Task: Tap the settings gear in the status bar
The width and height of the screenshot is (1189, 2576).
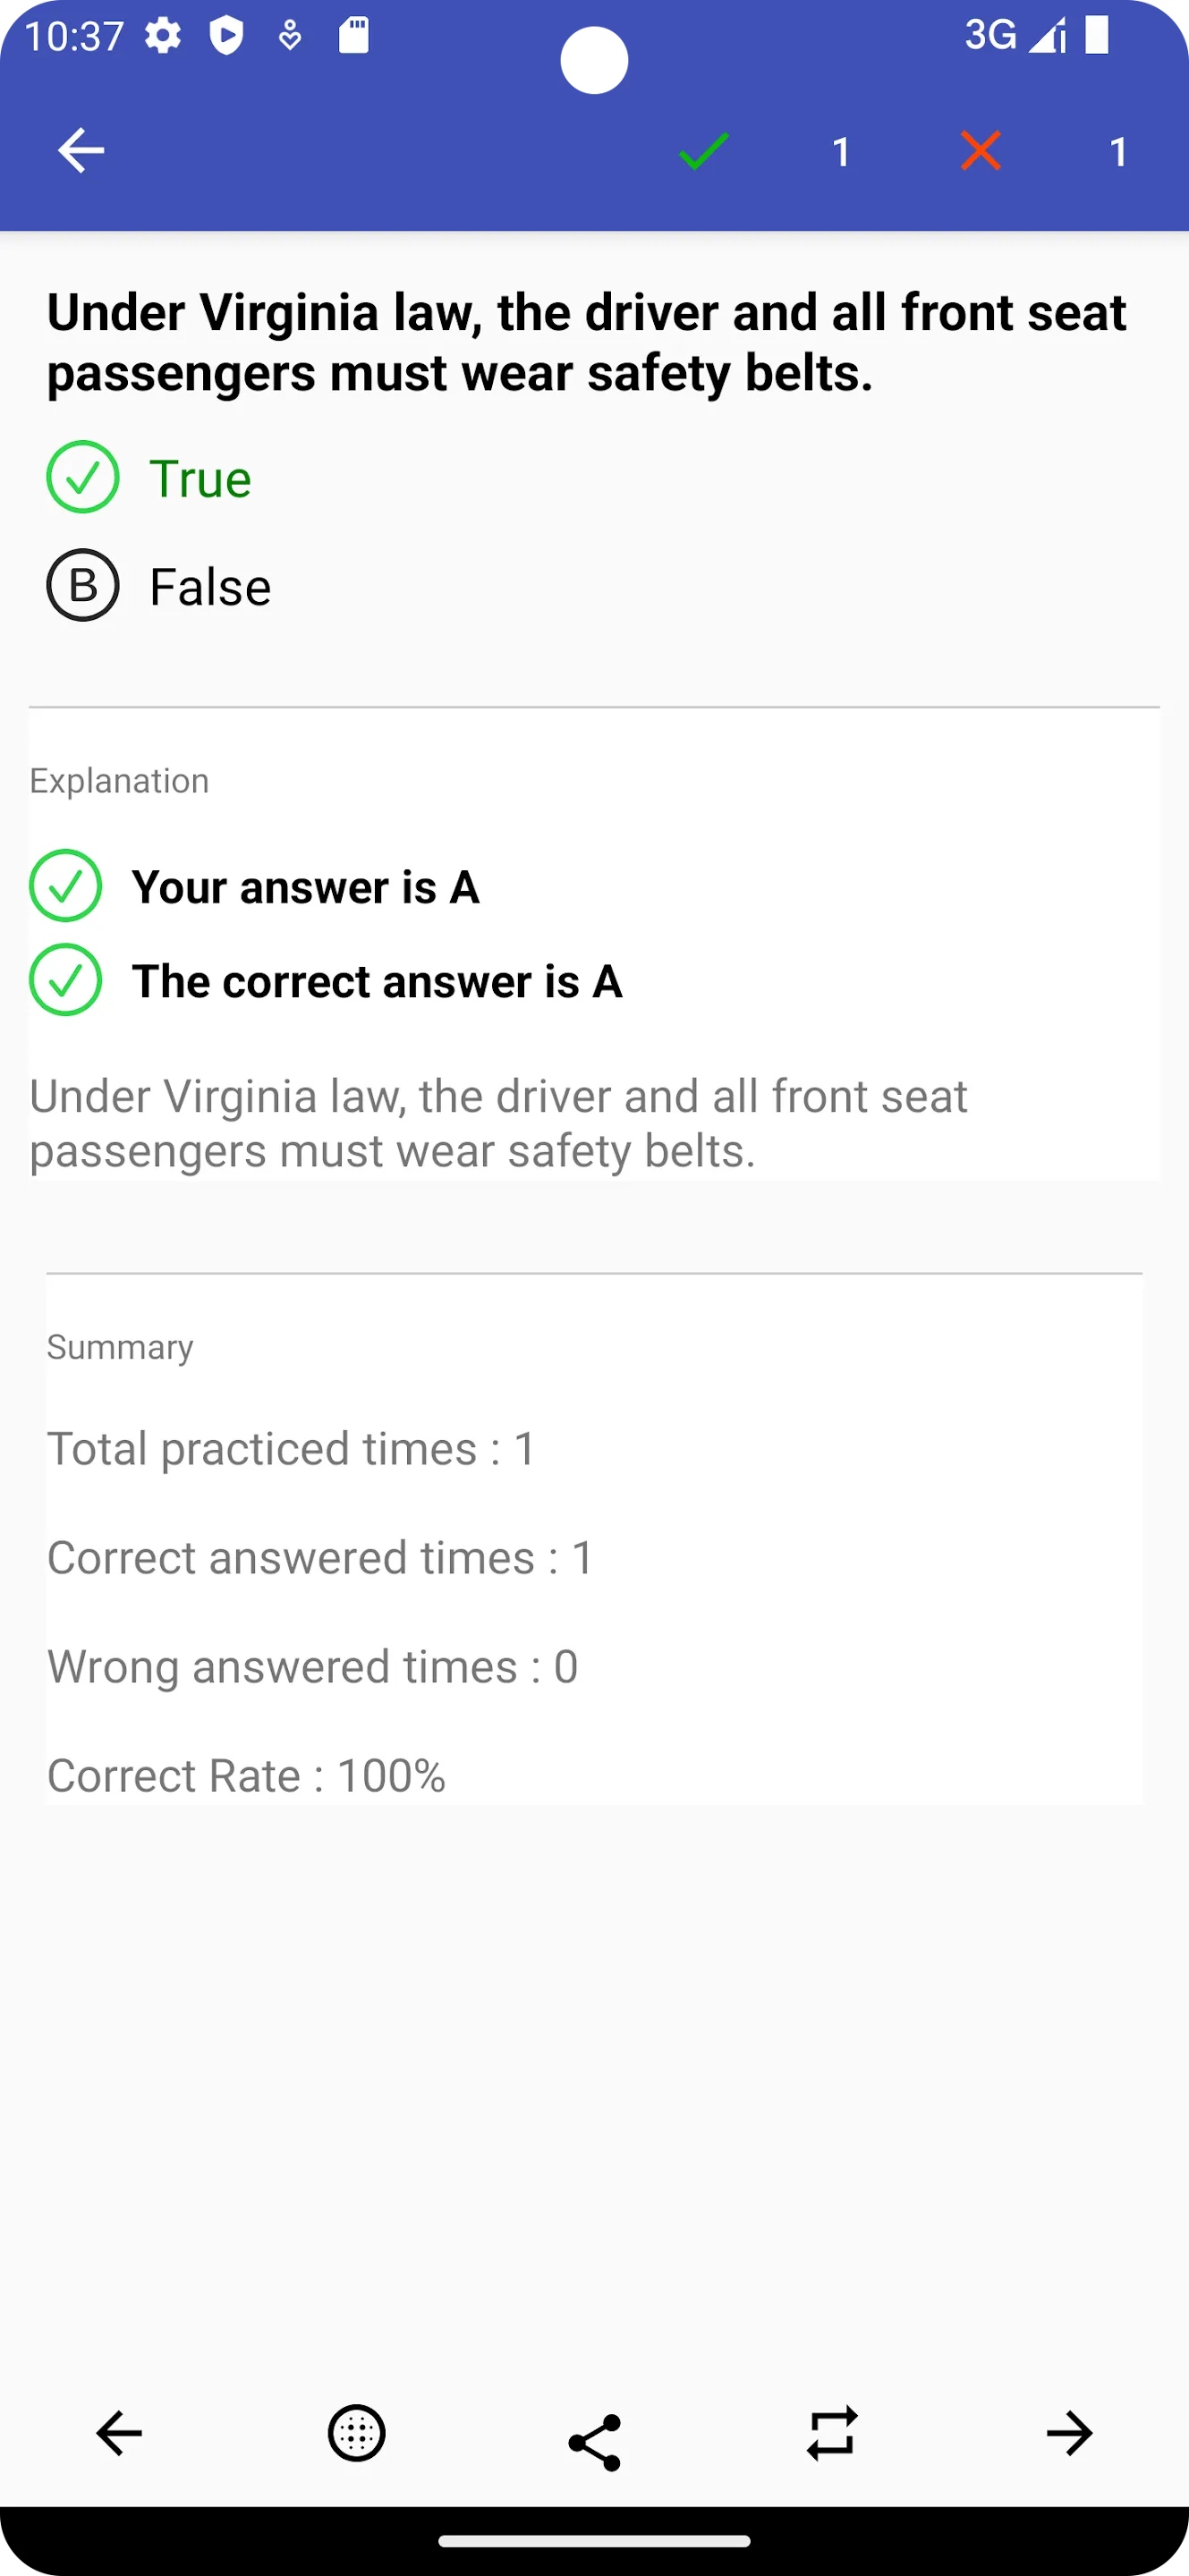Action: (x=163, y=37)
